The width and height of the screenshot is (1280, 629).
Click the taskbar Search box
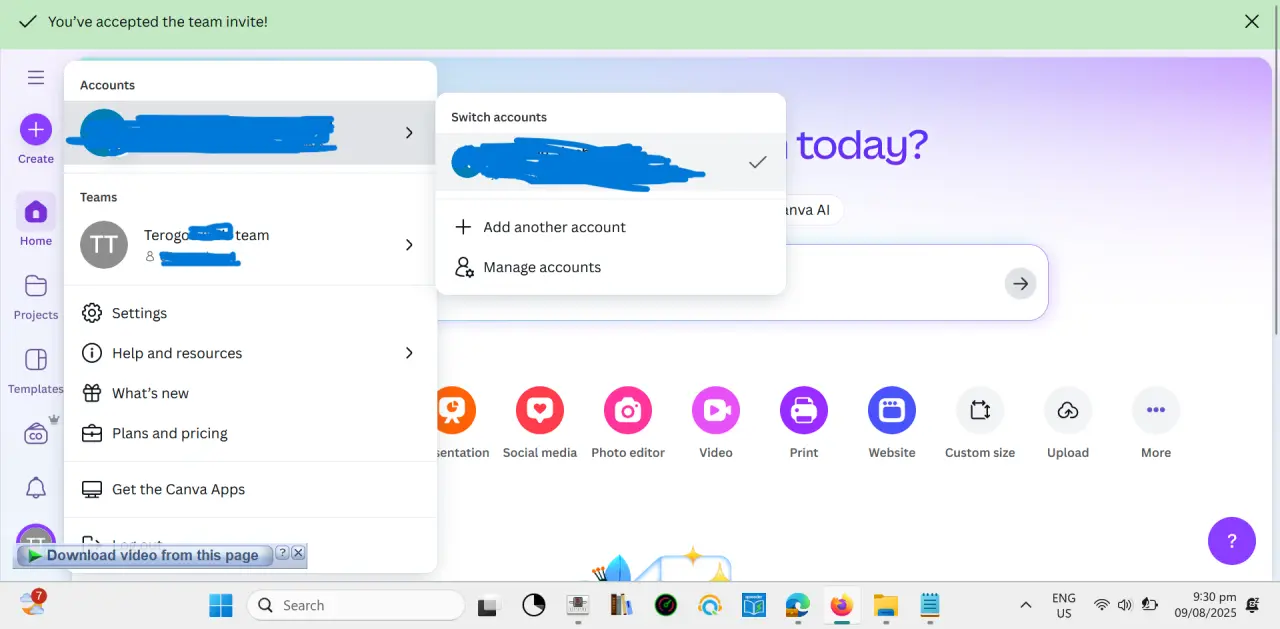click(356, 605)
